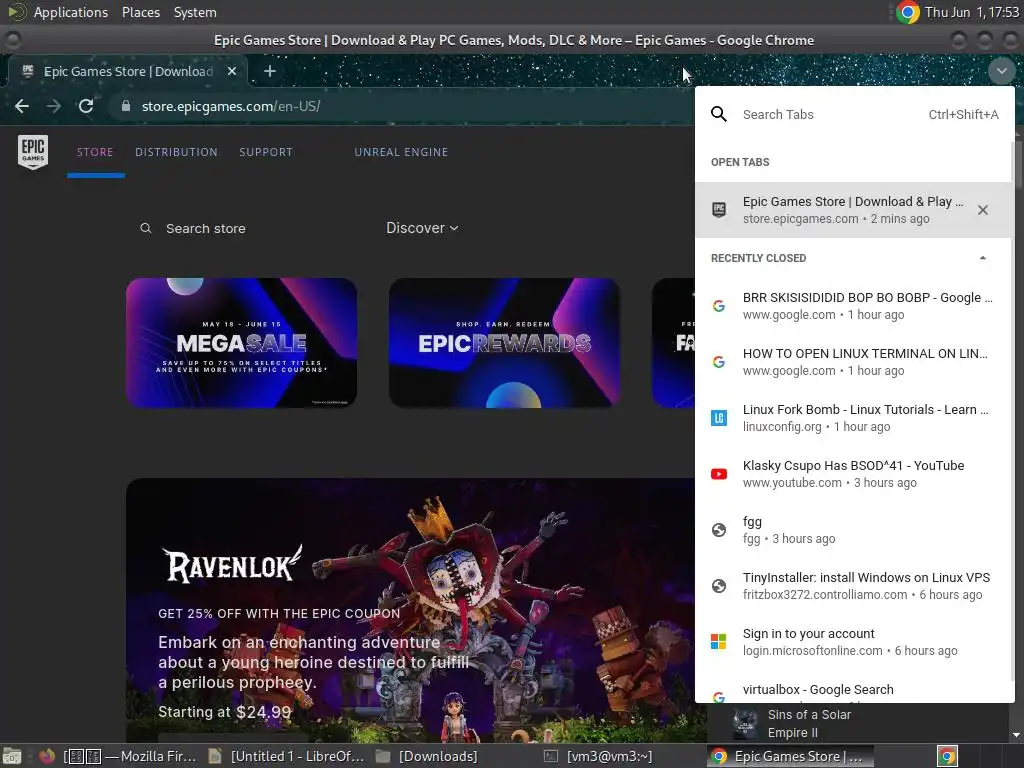
Task: Open the System menu
Action: point(195,12)
